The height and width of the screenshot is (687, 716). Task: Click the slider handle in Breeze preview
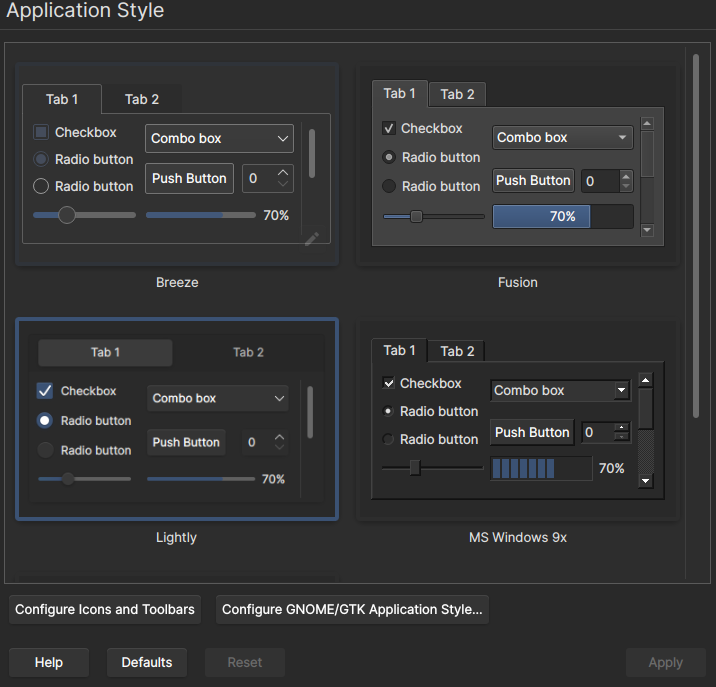[67, 215]
